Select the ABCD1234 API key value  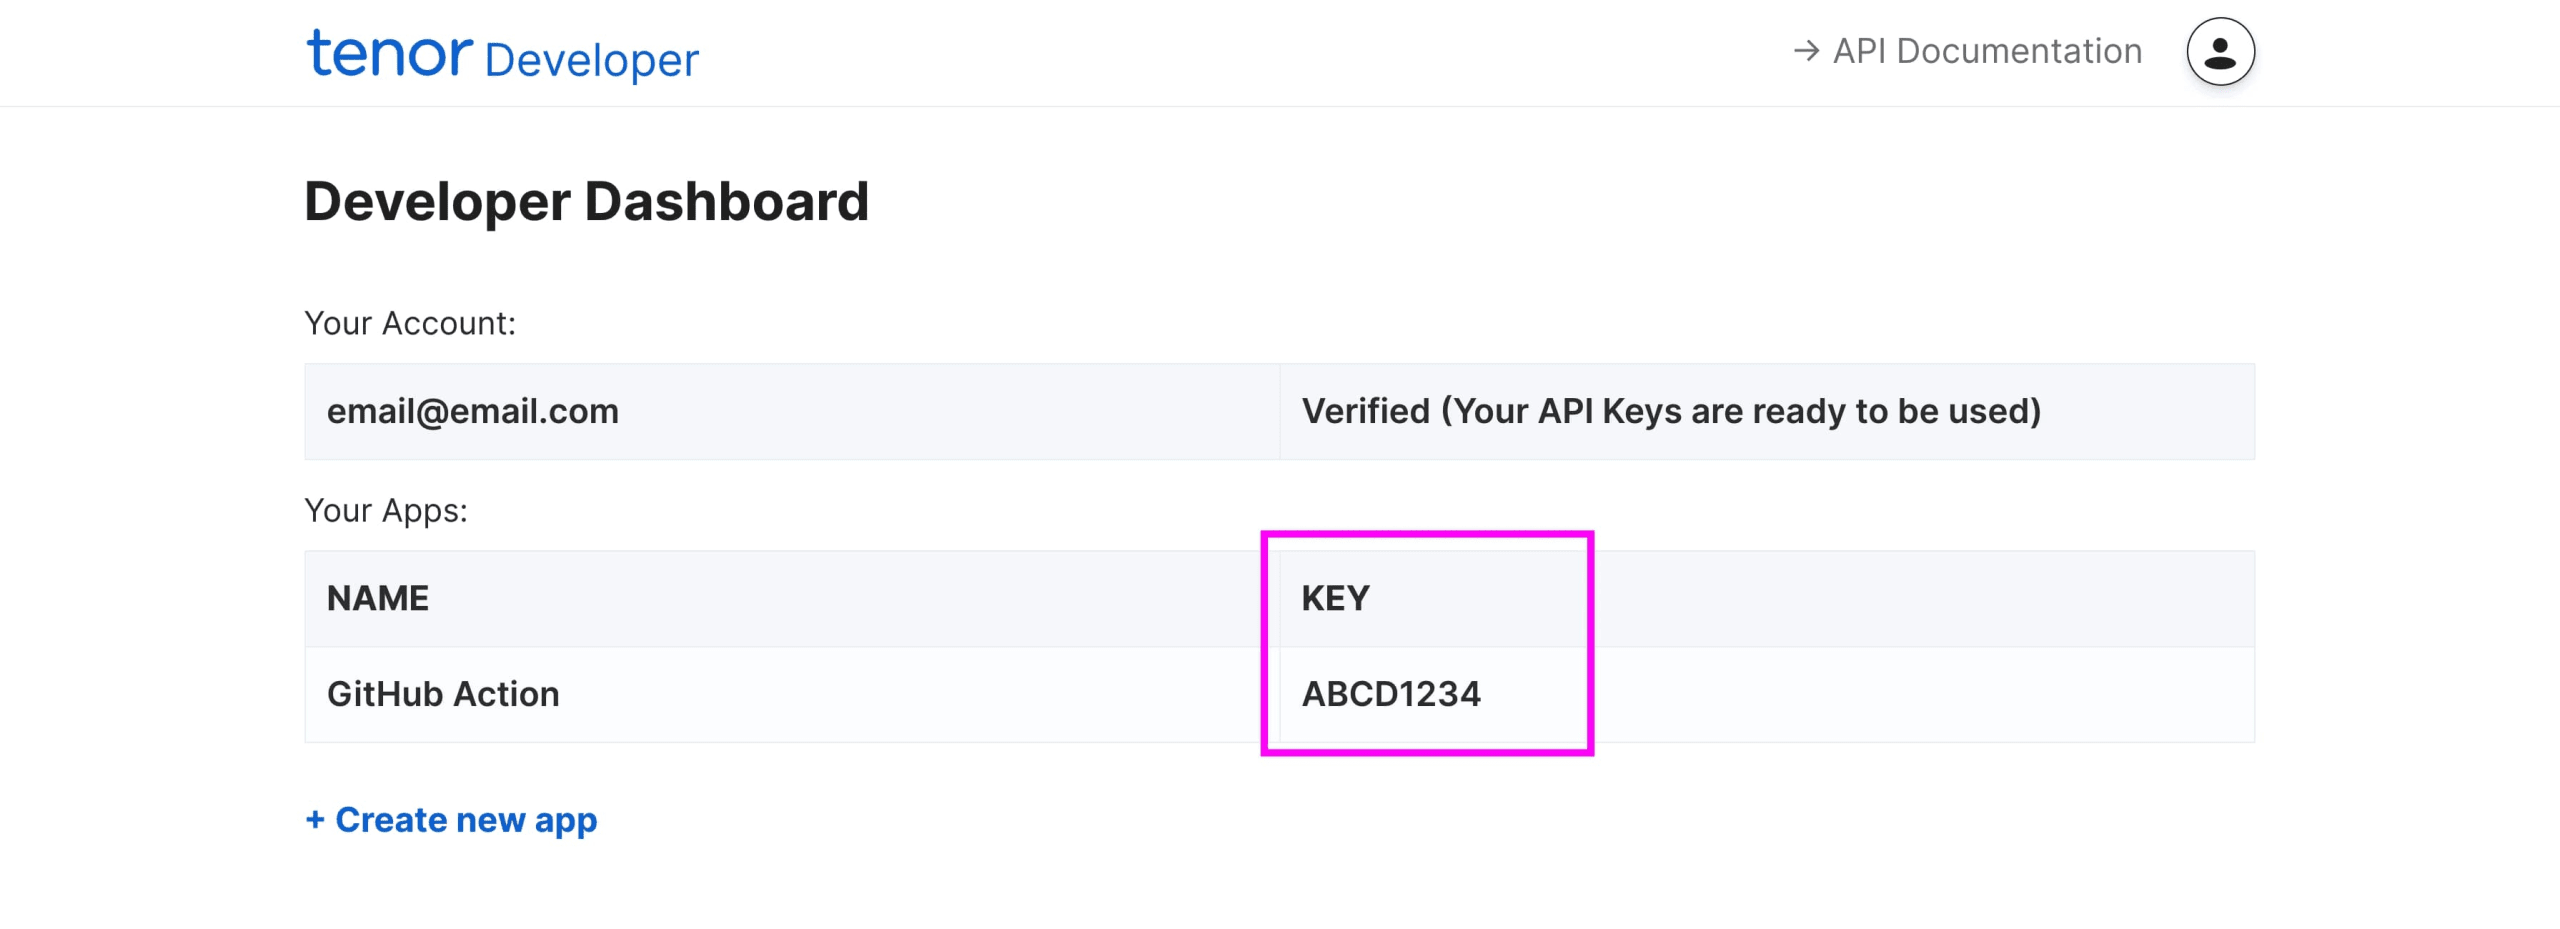[x=1391, y=694]
